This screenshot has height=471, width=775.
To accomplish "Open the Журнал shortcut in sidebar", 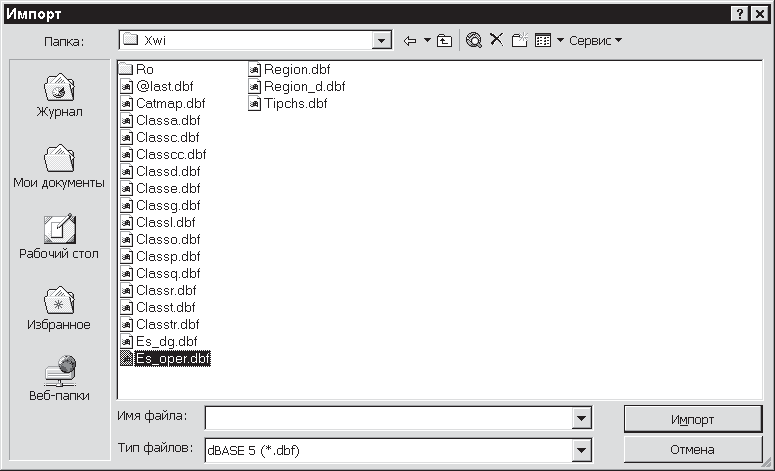I will 58,96.
